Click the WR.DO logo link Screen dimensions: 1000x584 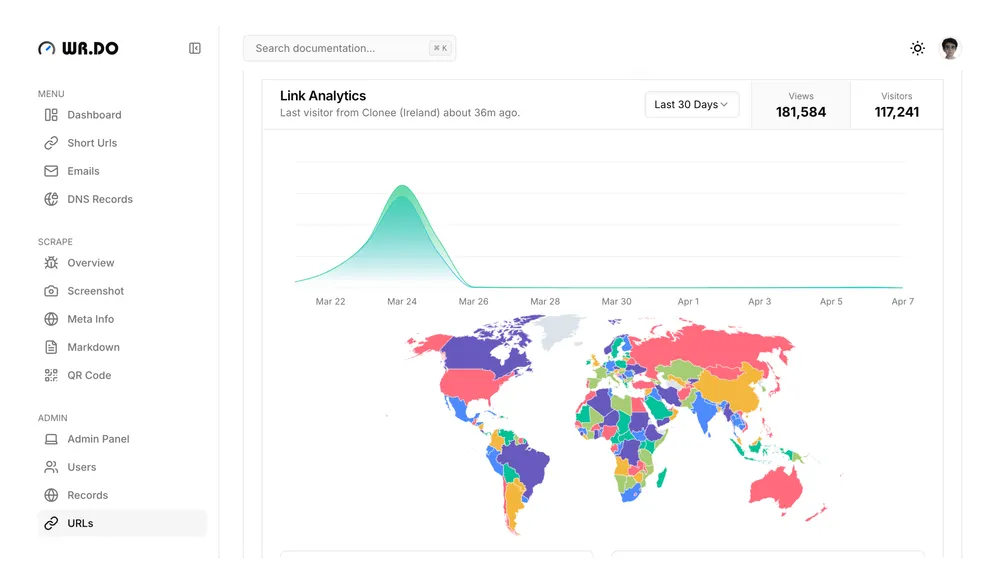pyautogui.click(x=78, y=48)
